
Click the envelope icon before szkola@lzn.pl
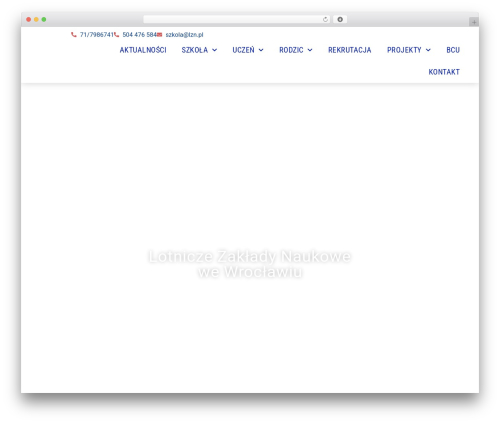tap(160, 35)
